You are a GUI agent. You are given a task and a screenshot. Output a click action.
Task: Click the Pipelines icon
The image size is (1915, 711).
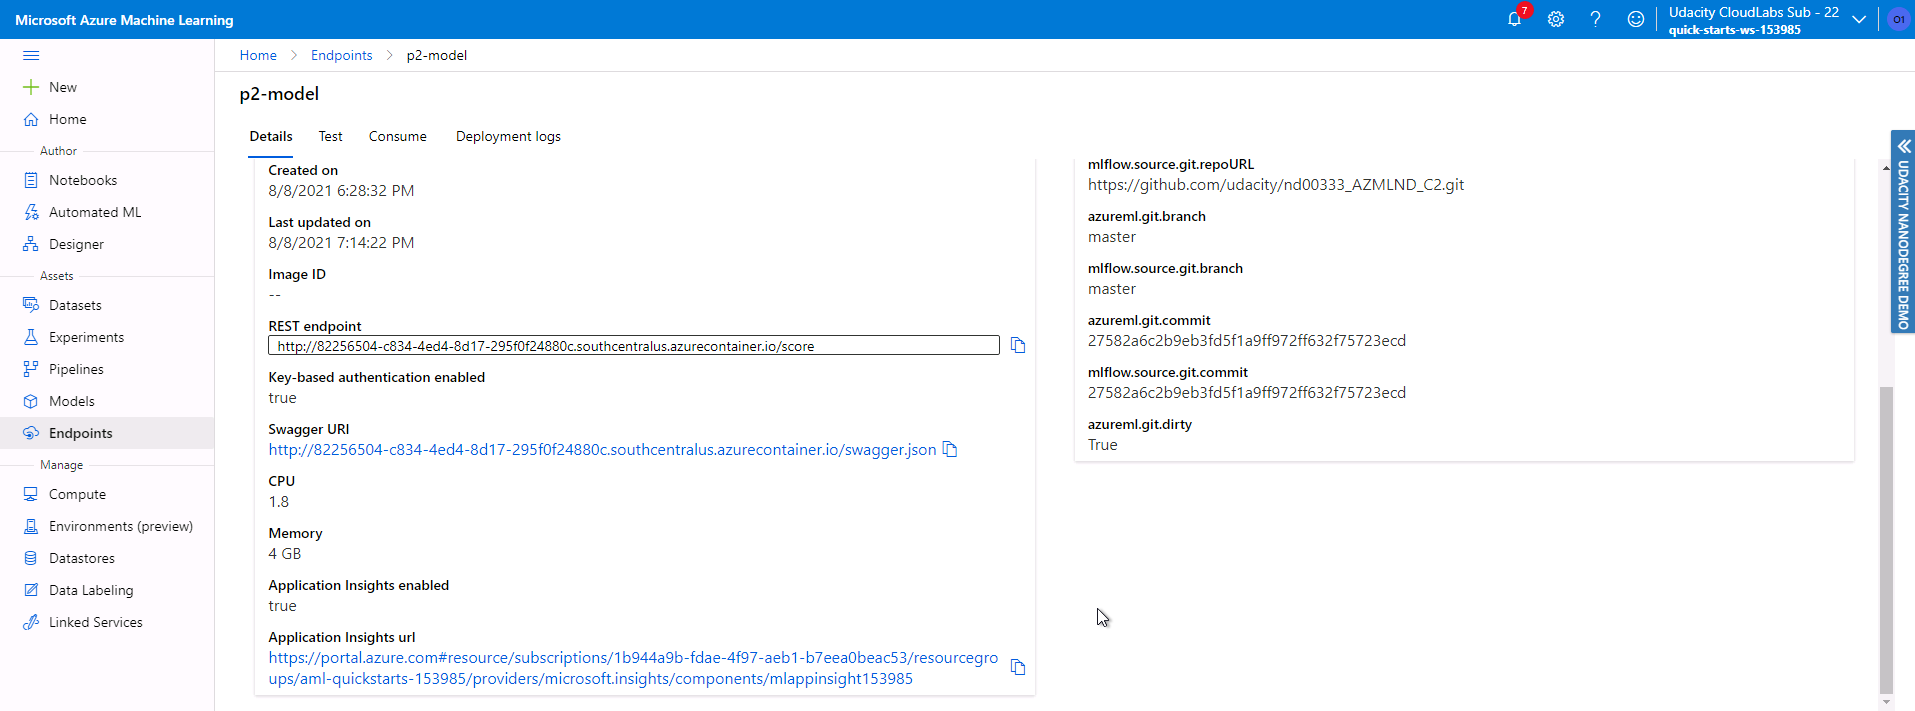[31, 369]
